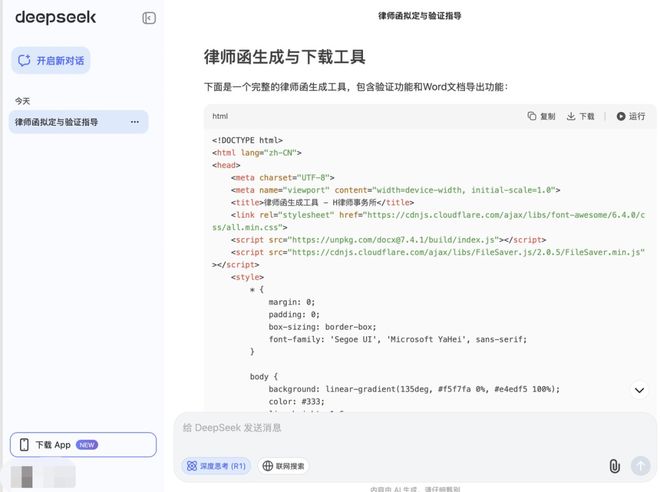Click the phone icon in 下载 App
Screen dimensions: 660x492
point(24,445)
